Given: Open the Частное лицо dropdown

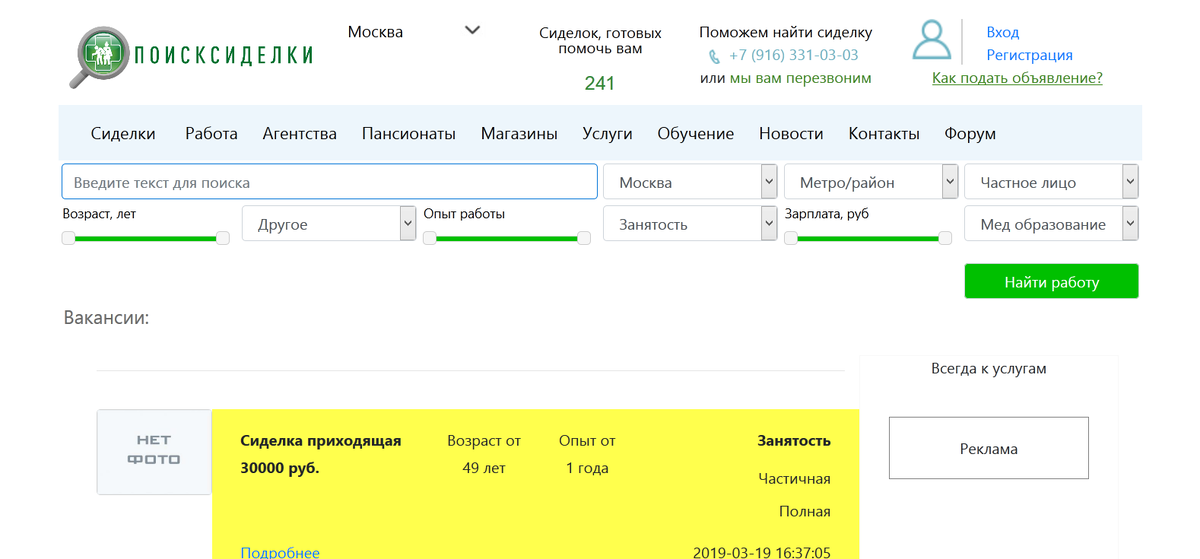Looking at the screenshot, I should 1051,182.
